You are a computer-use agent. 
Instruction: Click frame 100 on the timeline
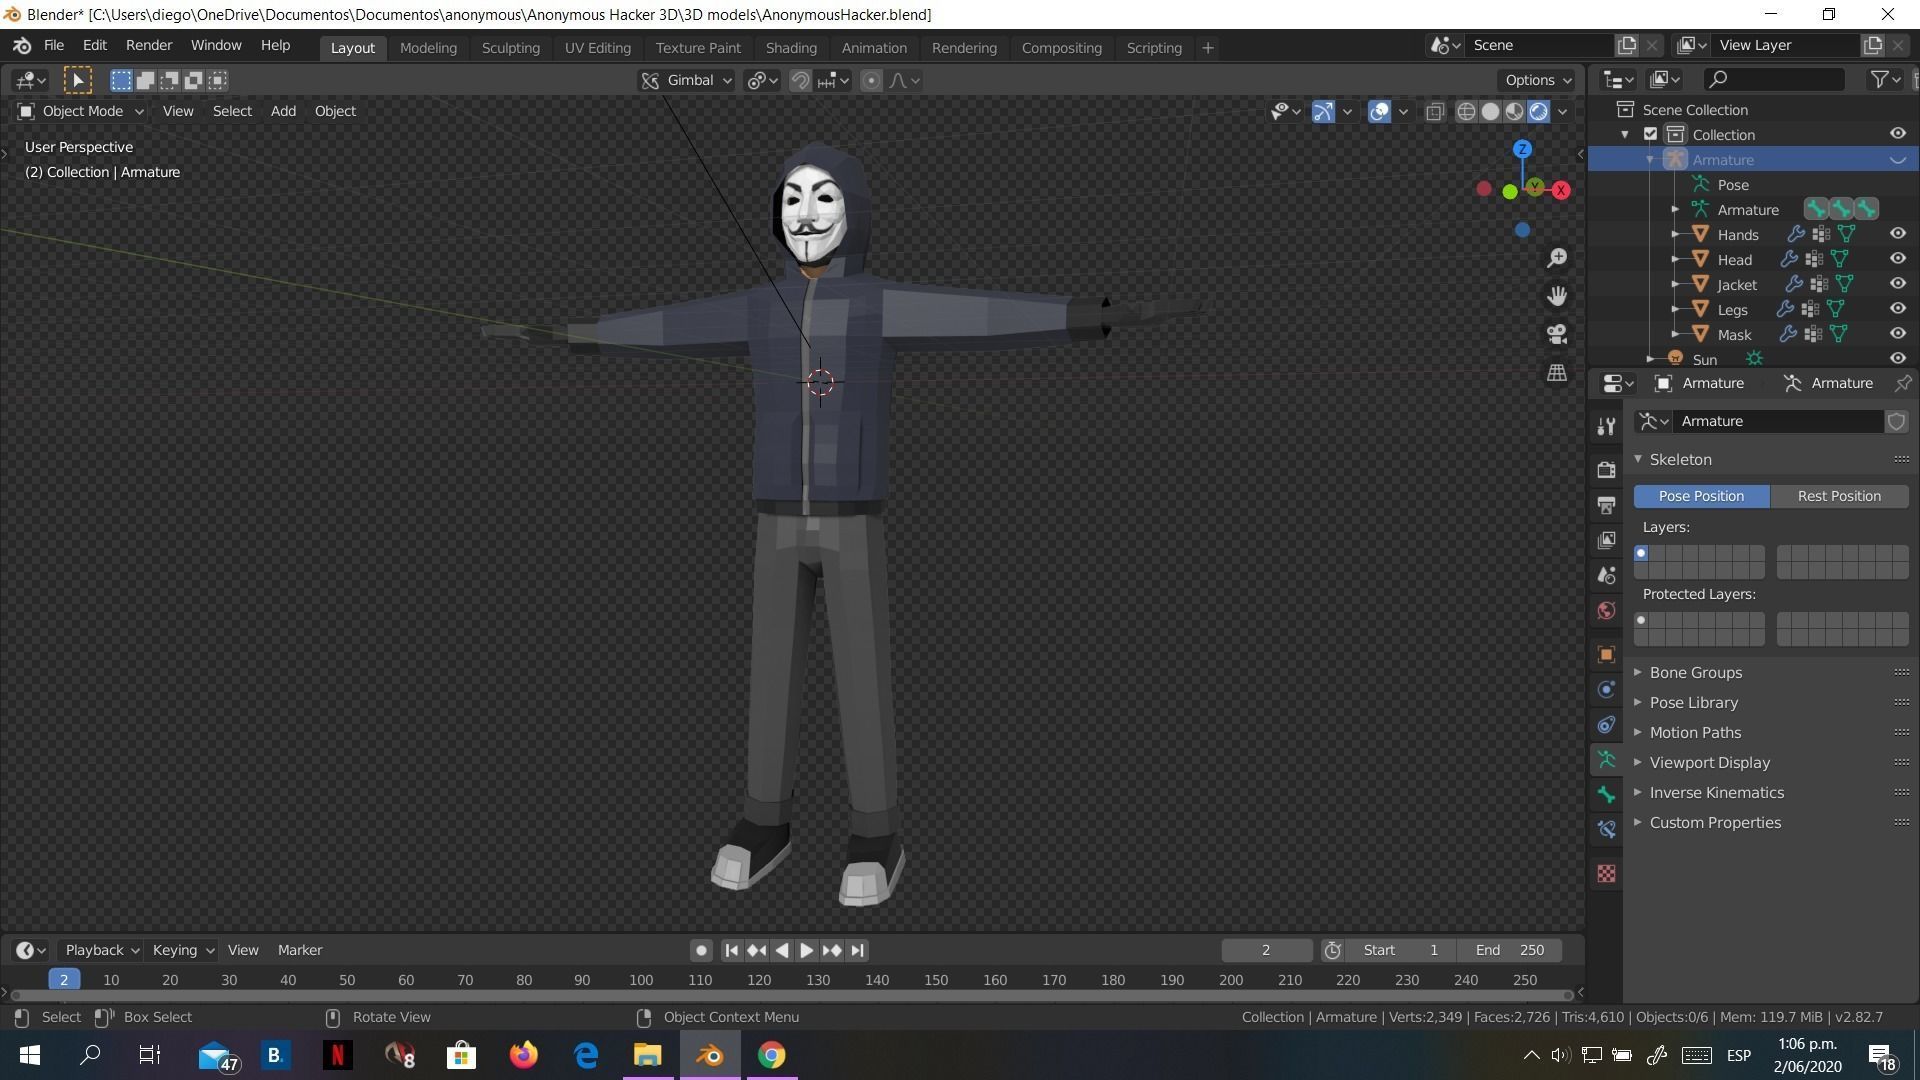point(641,980)
